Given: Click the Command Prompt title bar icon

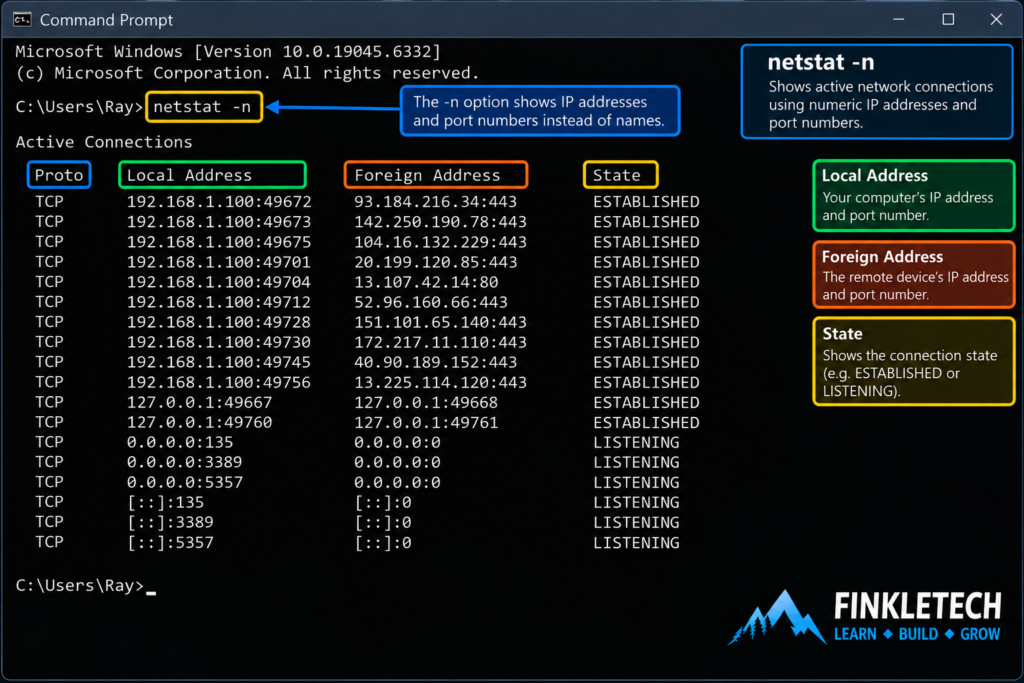Looking at the screenshot, I should coord(22,20).
